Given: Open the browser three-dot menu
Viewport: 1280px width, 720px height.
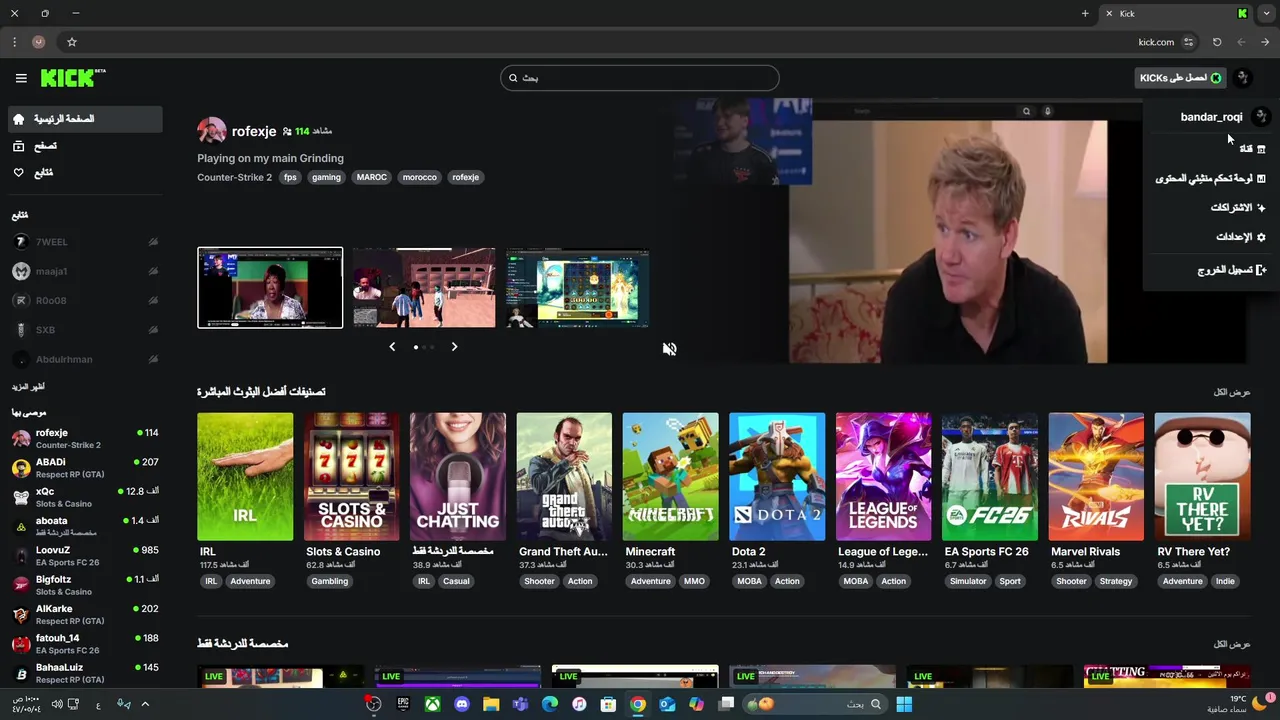Looking at the screenshot, I should tap(14, 42).
